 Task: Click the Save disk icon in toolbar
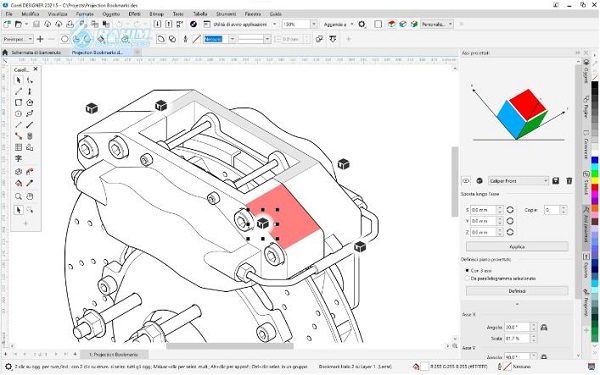click(x=36, y=24)
